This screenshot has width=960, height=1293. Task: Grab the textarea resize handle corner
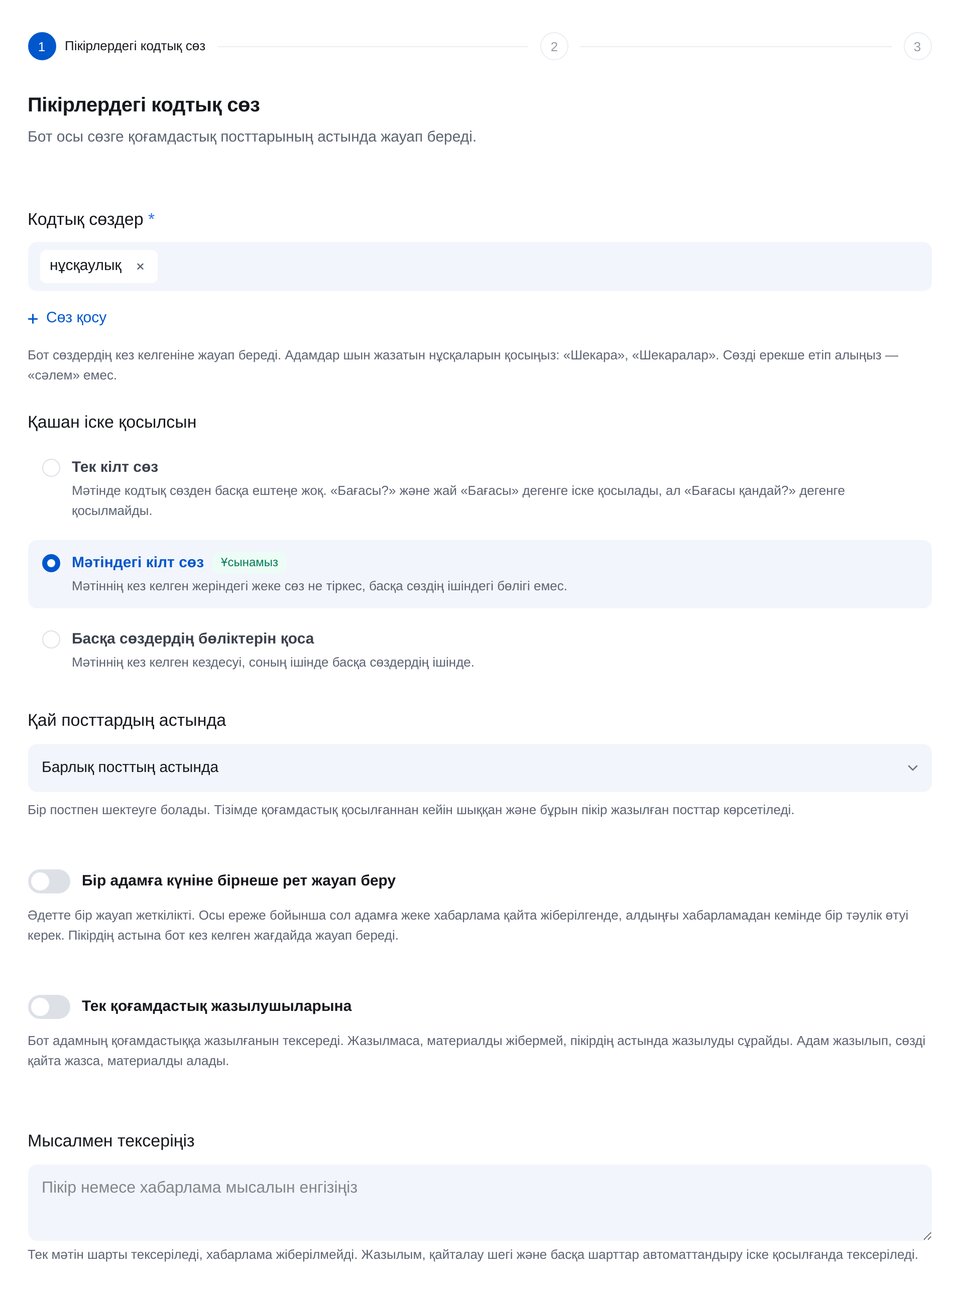pyautogui.click(x=926, y=1236)
